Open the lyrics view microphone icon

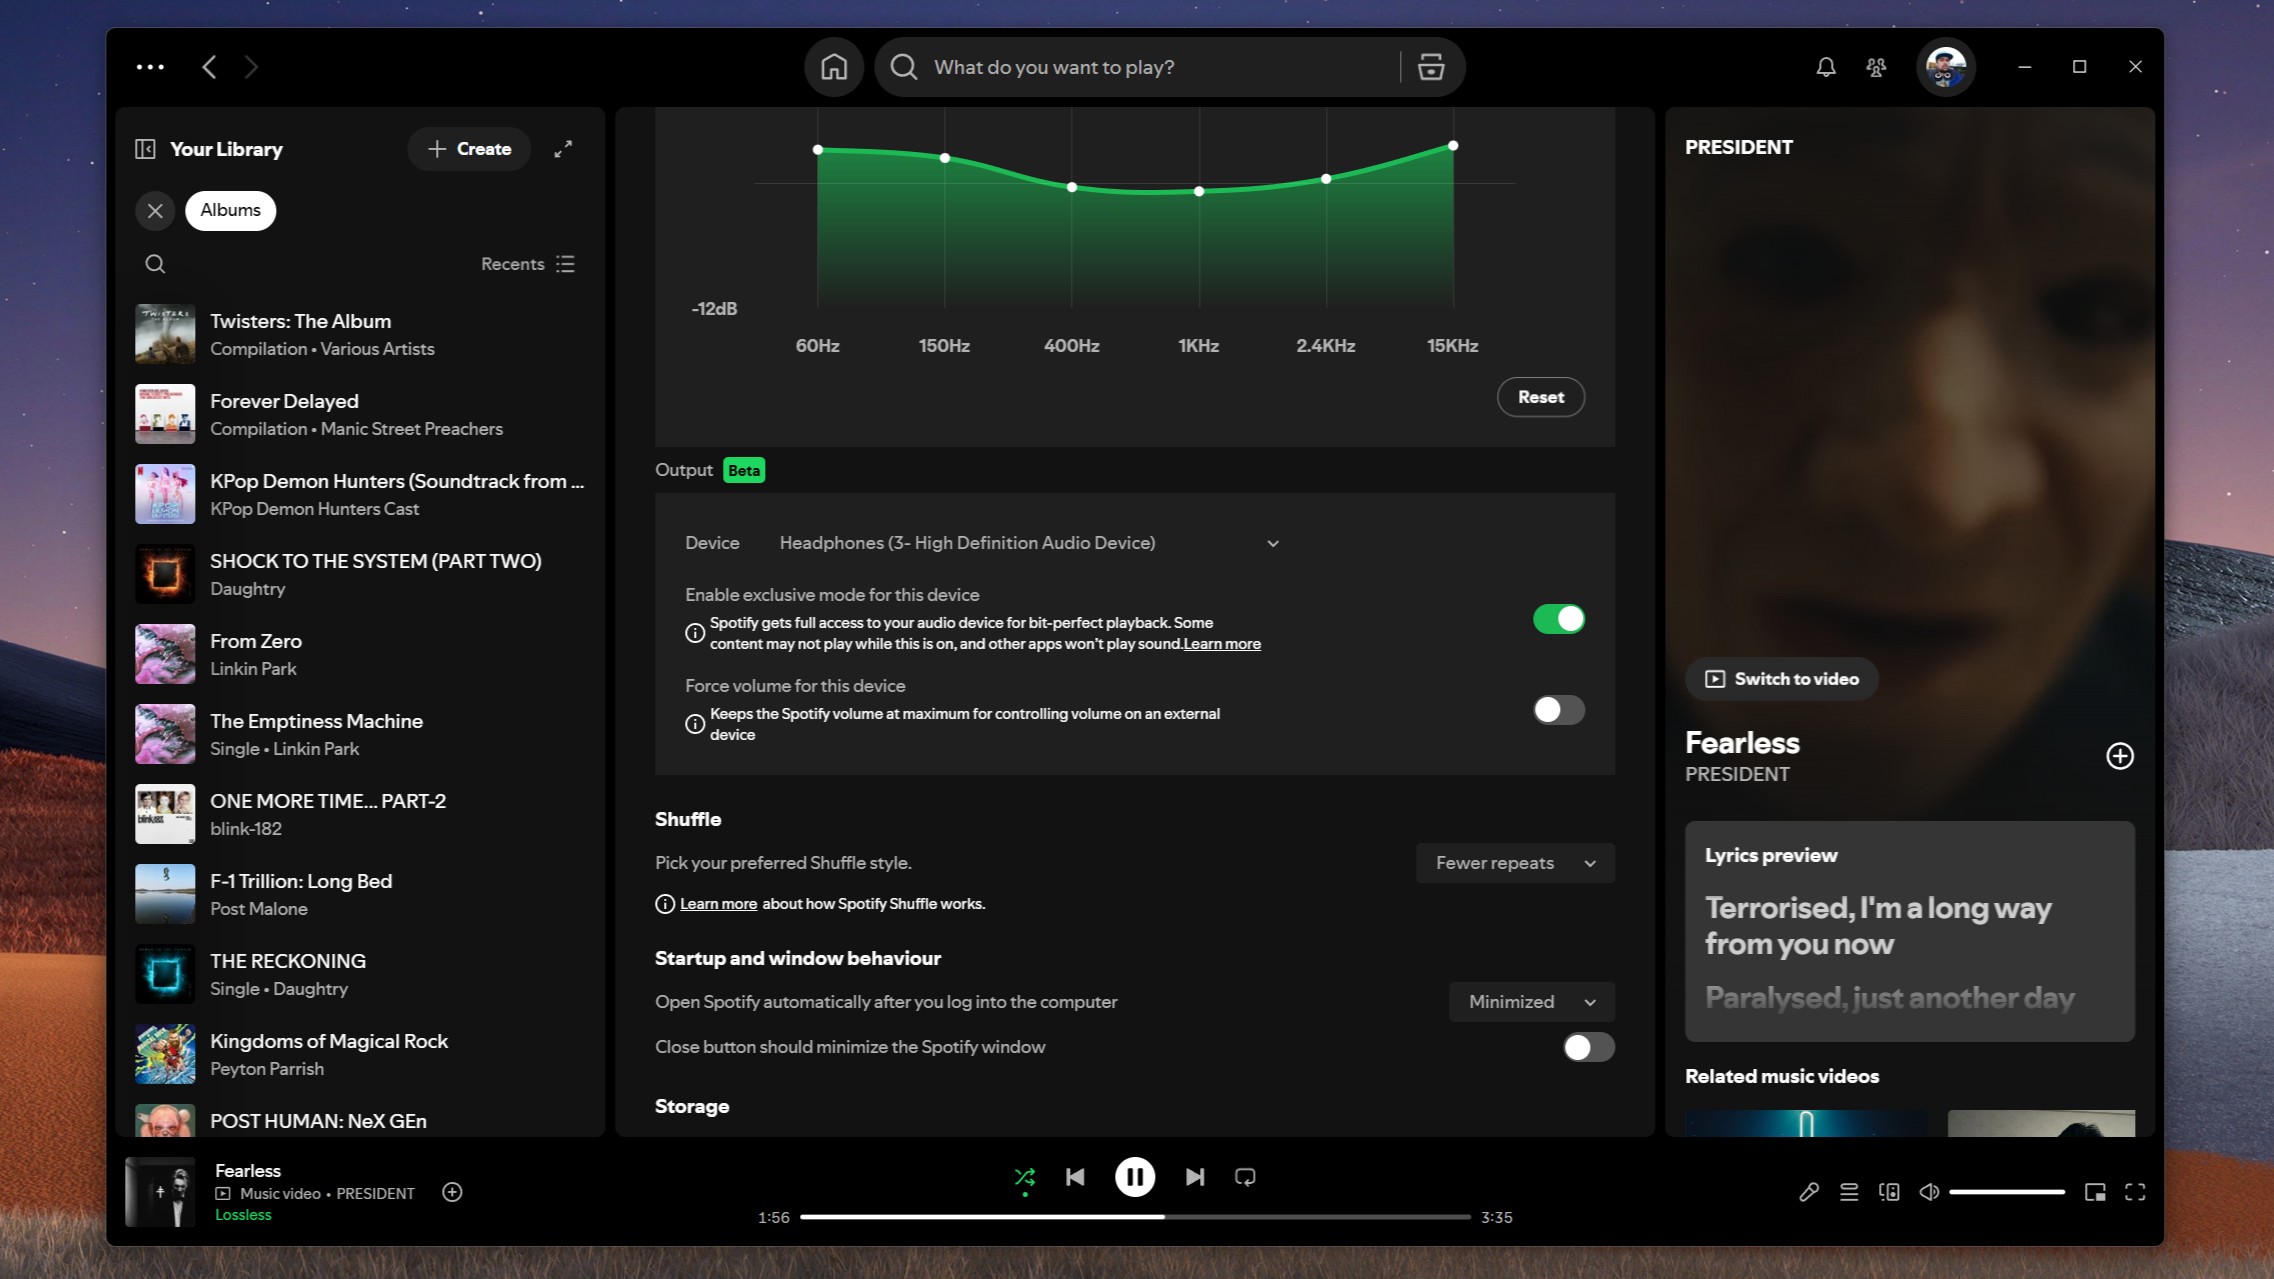(1809, 1192)
